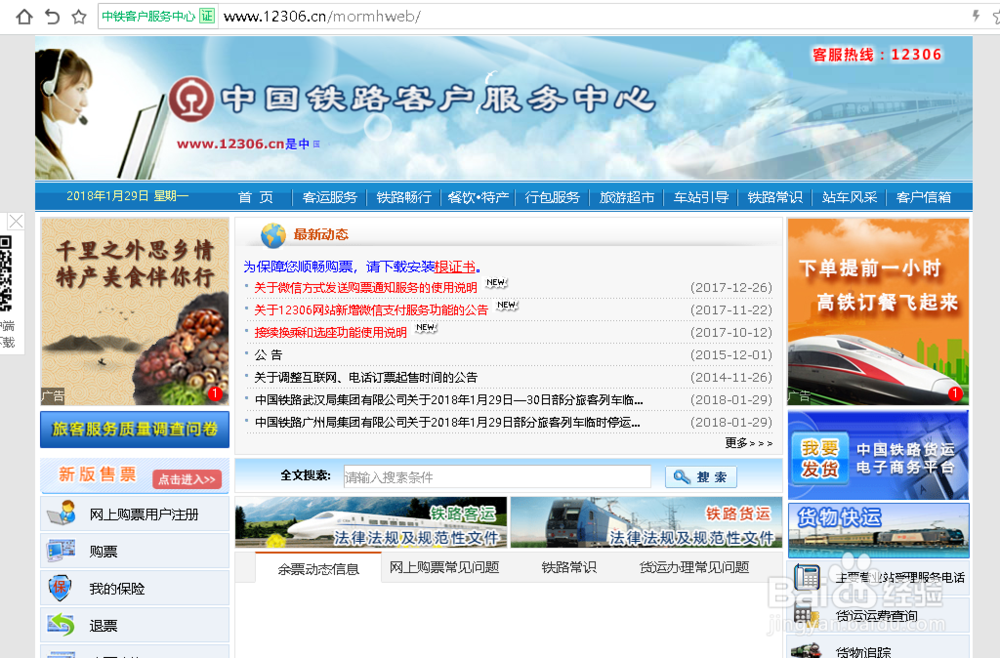Click the 千里之外思乡情 specialty food ad
Image resolution: width=1000 pixels, height=658 pixels.
pos(135,311)
